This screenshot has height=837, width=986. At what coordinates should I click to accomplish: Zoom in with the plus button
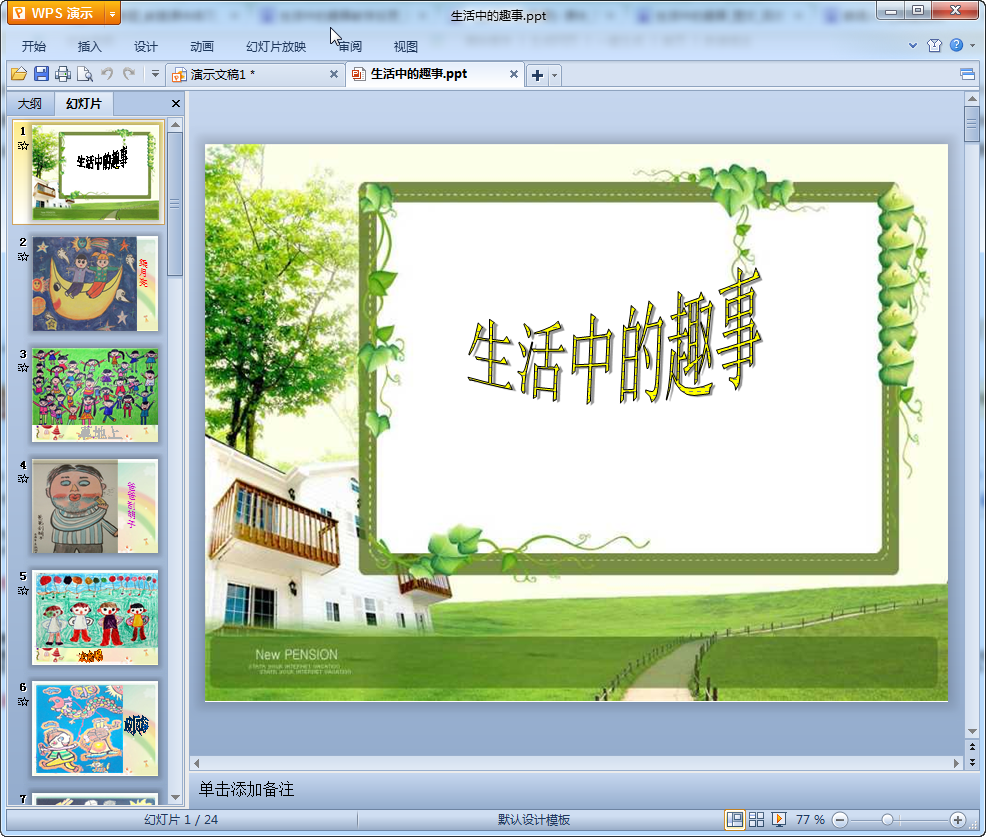pyautogui.click(x=958, y=820)
